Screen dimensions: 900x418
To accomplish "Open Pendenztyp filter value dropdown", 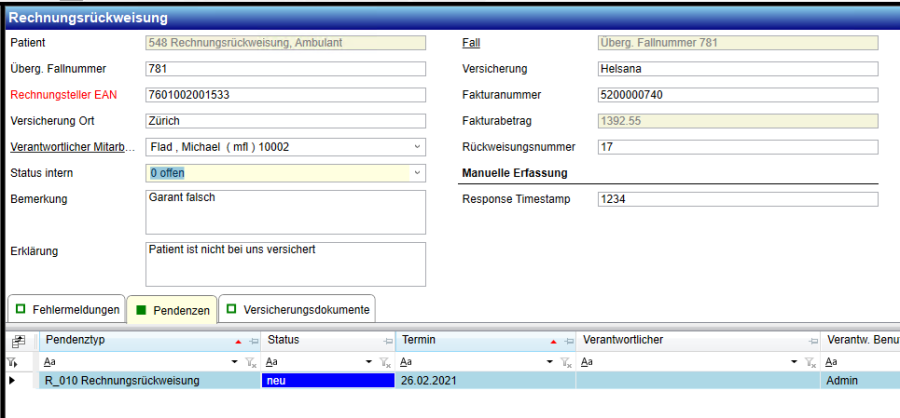I will (x=234, y=362).
